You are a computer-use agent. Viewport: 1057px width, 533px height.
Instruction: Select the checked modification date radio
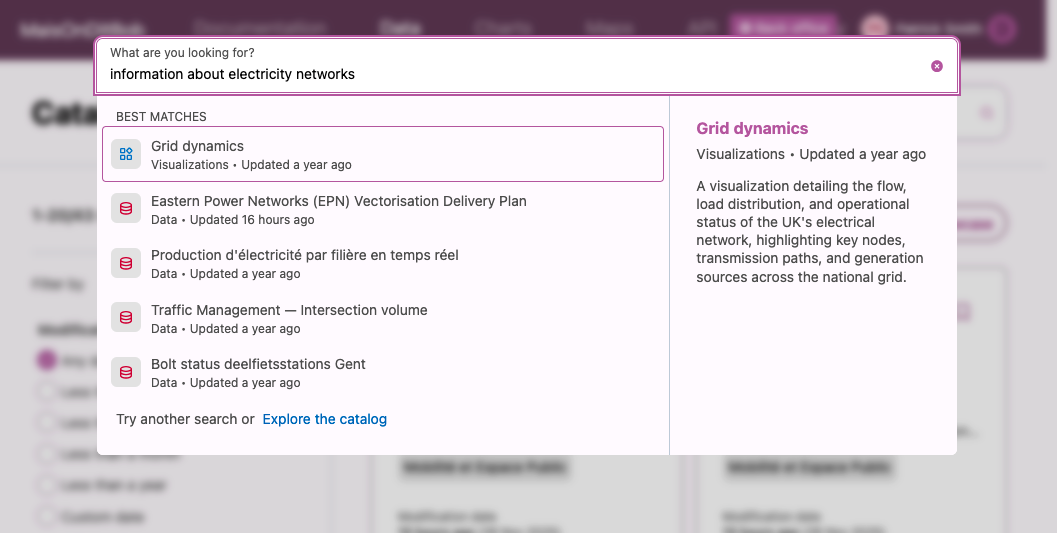coord(46,360)
